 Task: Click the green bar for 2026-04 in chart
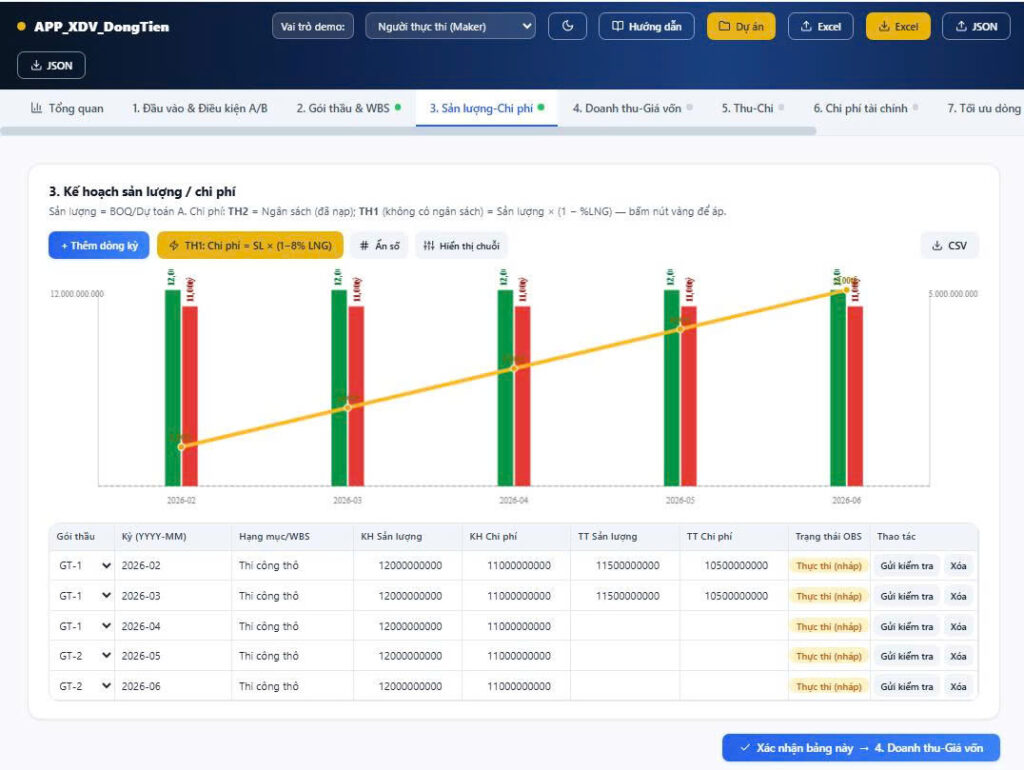point(505,388)
